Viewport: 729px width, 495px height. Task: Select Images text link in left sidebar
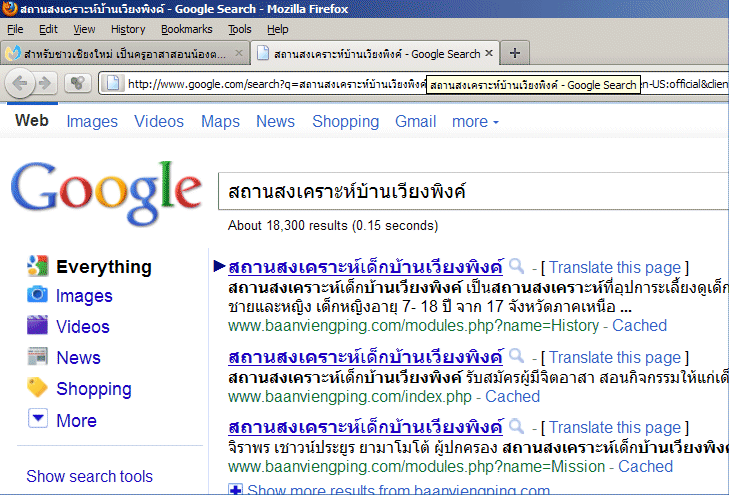click(x=84, y=297)
